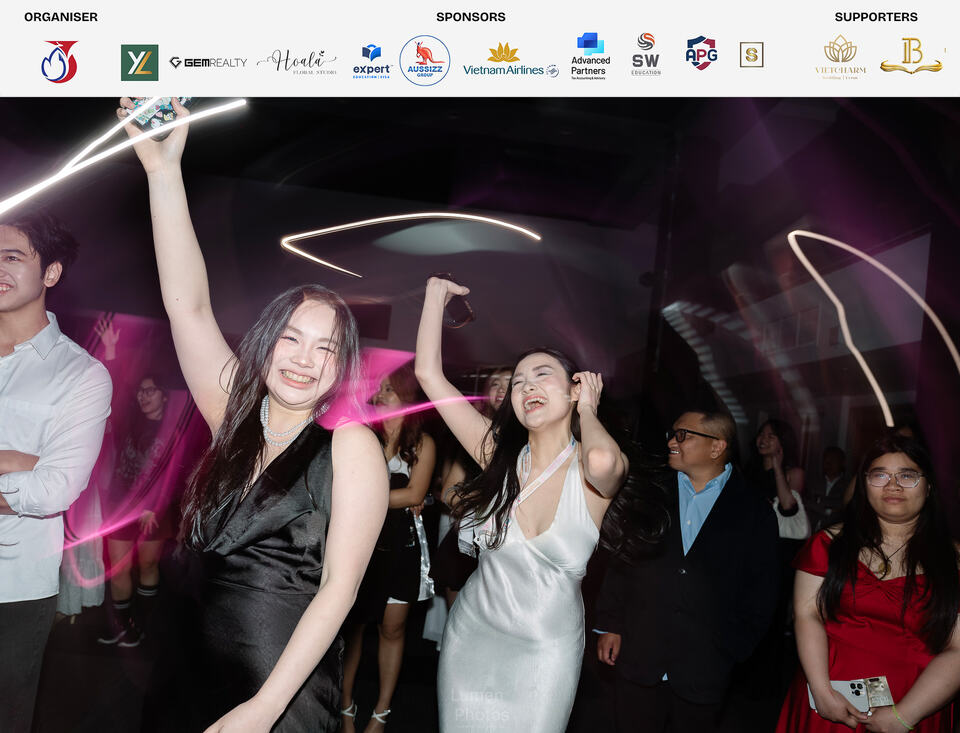This screenshot has height=733, width=960.
Task: Open the VietCharm supporter logo
Action: pos(840,57)
